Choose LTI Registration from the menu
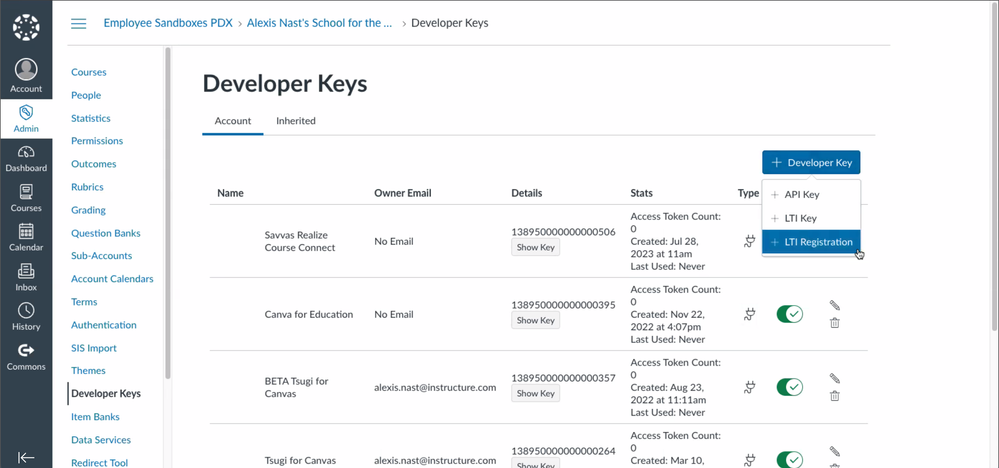 pos(811,242)
